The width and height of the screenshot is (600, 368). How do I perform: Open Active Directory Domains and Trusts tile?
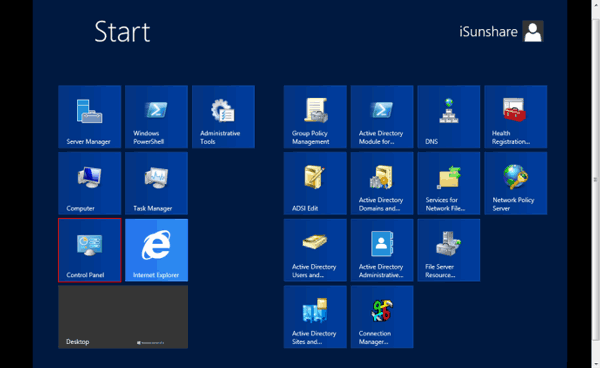(x=382, y=183)
